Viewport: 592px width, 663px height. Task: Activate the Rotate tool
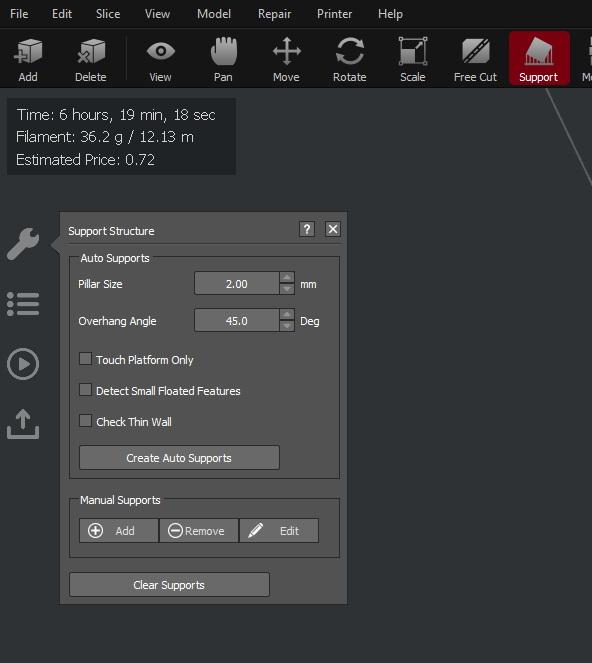349,59
